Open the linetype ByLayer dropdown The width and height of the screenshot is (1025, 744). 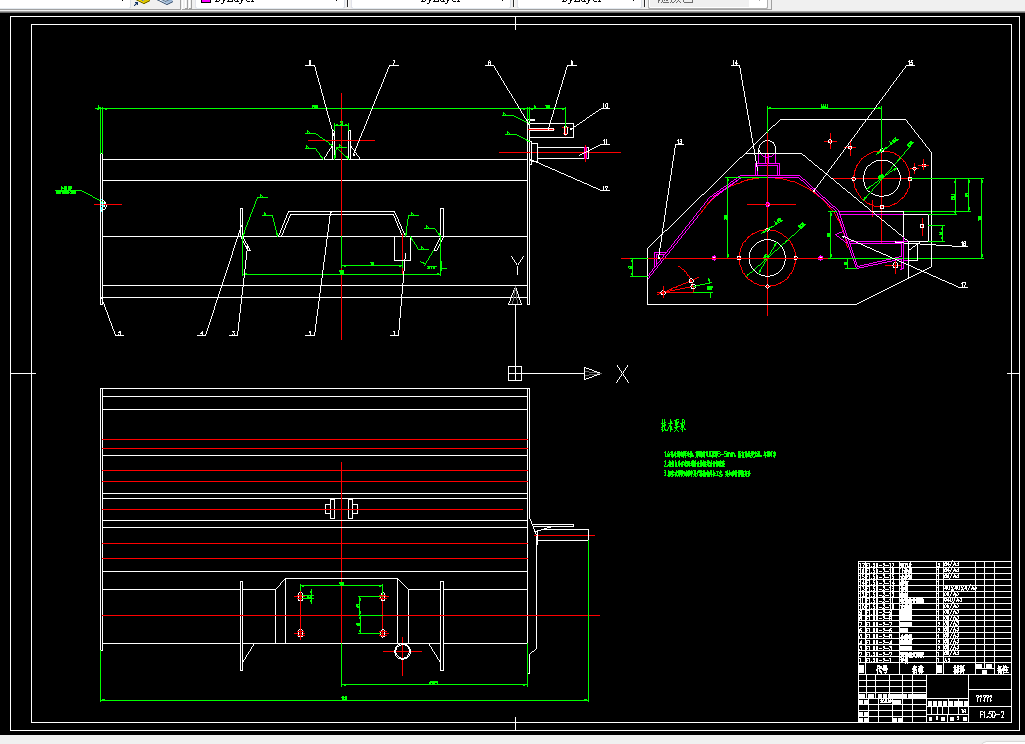point(430,2)
